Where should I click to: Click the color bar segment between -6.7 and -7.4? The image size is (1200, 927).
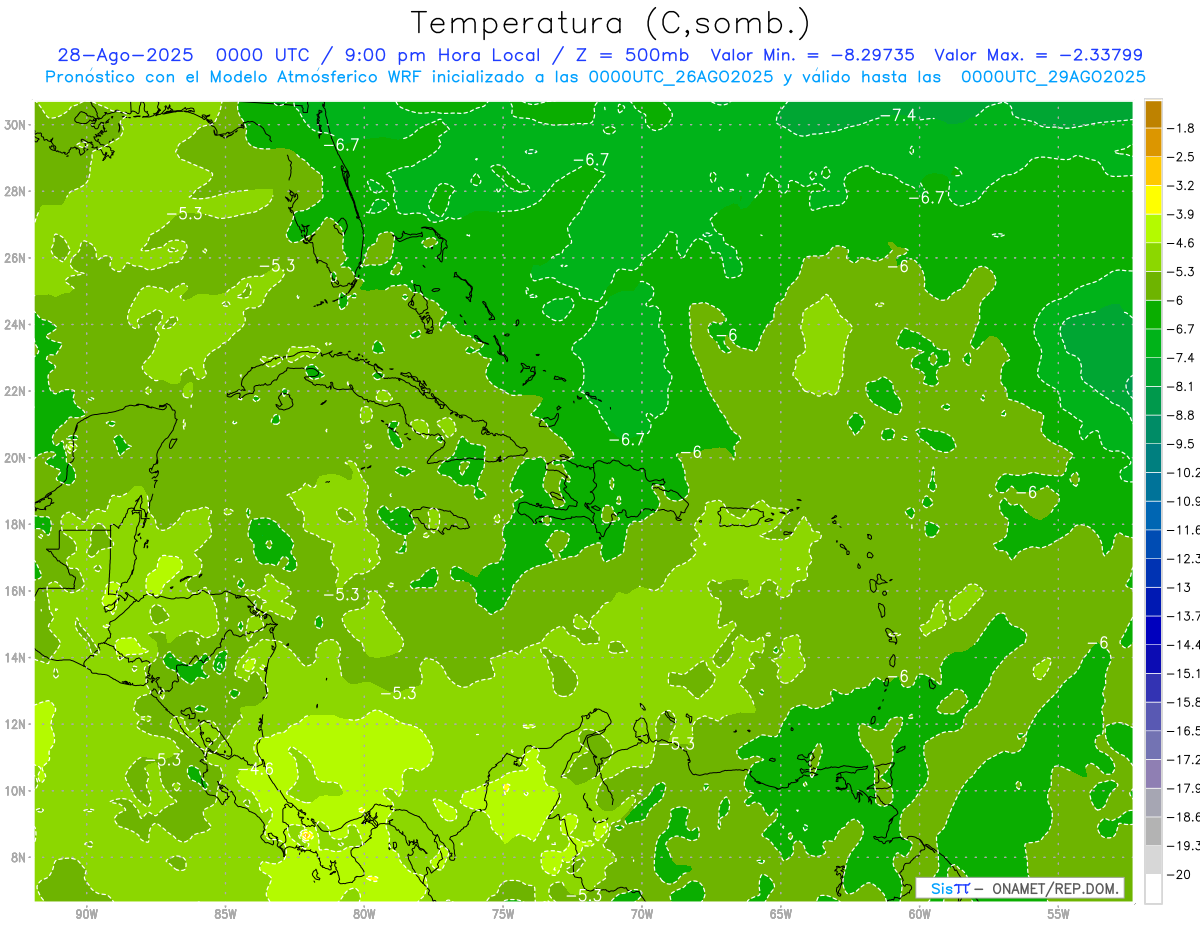coord(1153,343)
